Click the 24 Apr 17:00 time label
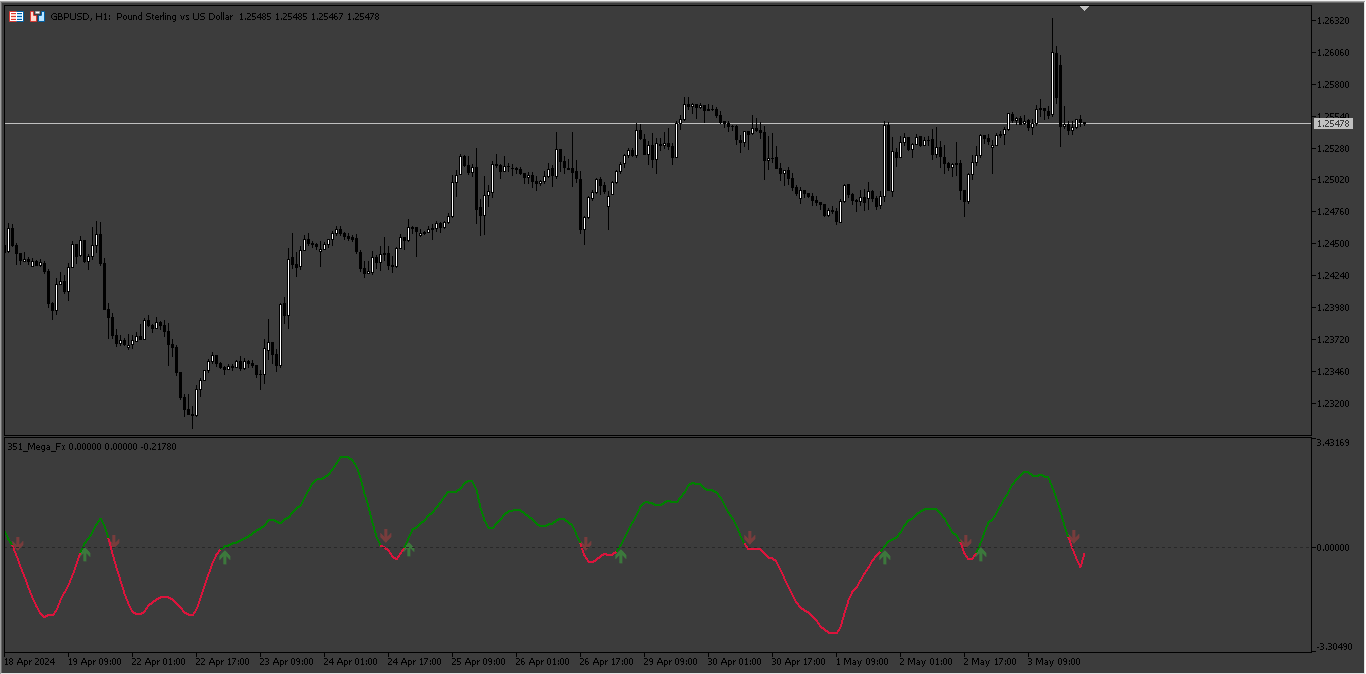Viewport: 1366px width, 674px height. pos(415,662)
